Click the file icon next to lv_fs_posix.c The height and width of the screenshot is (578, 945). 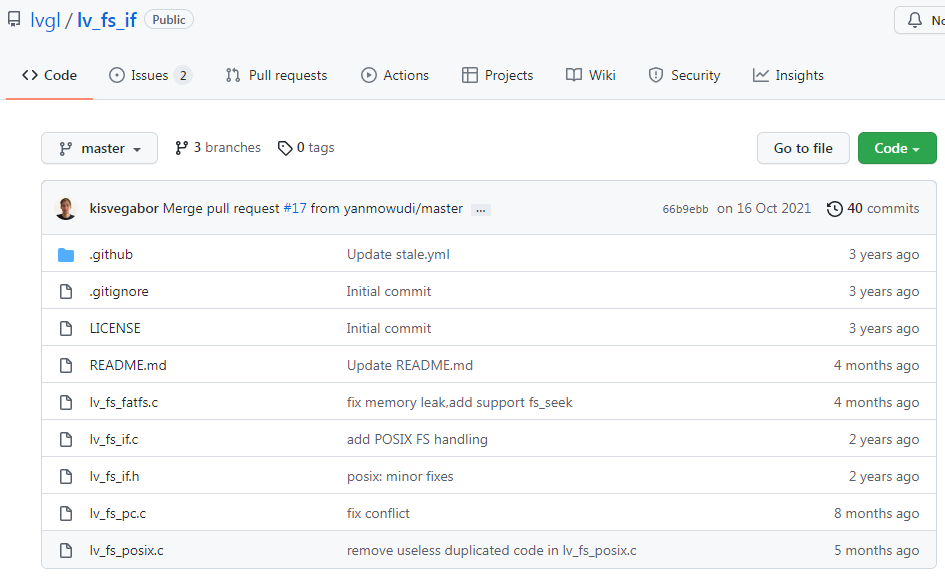click(66, 551)
